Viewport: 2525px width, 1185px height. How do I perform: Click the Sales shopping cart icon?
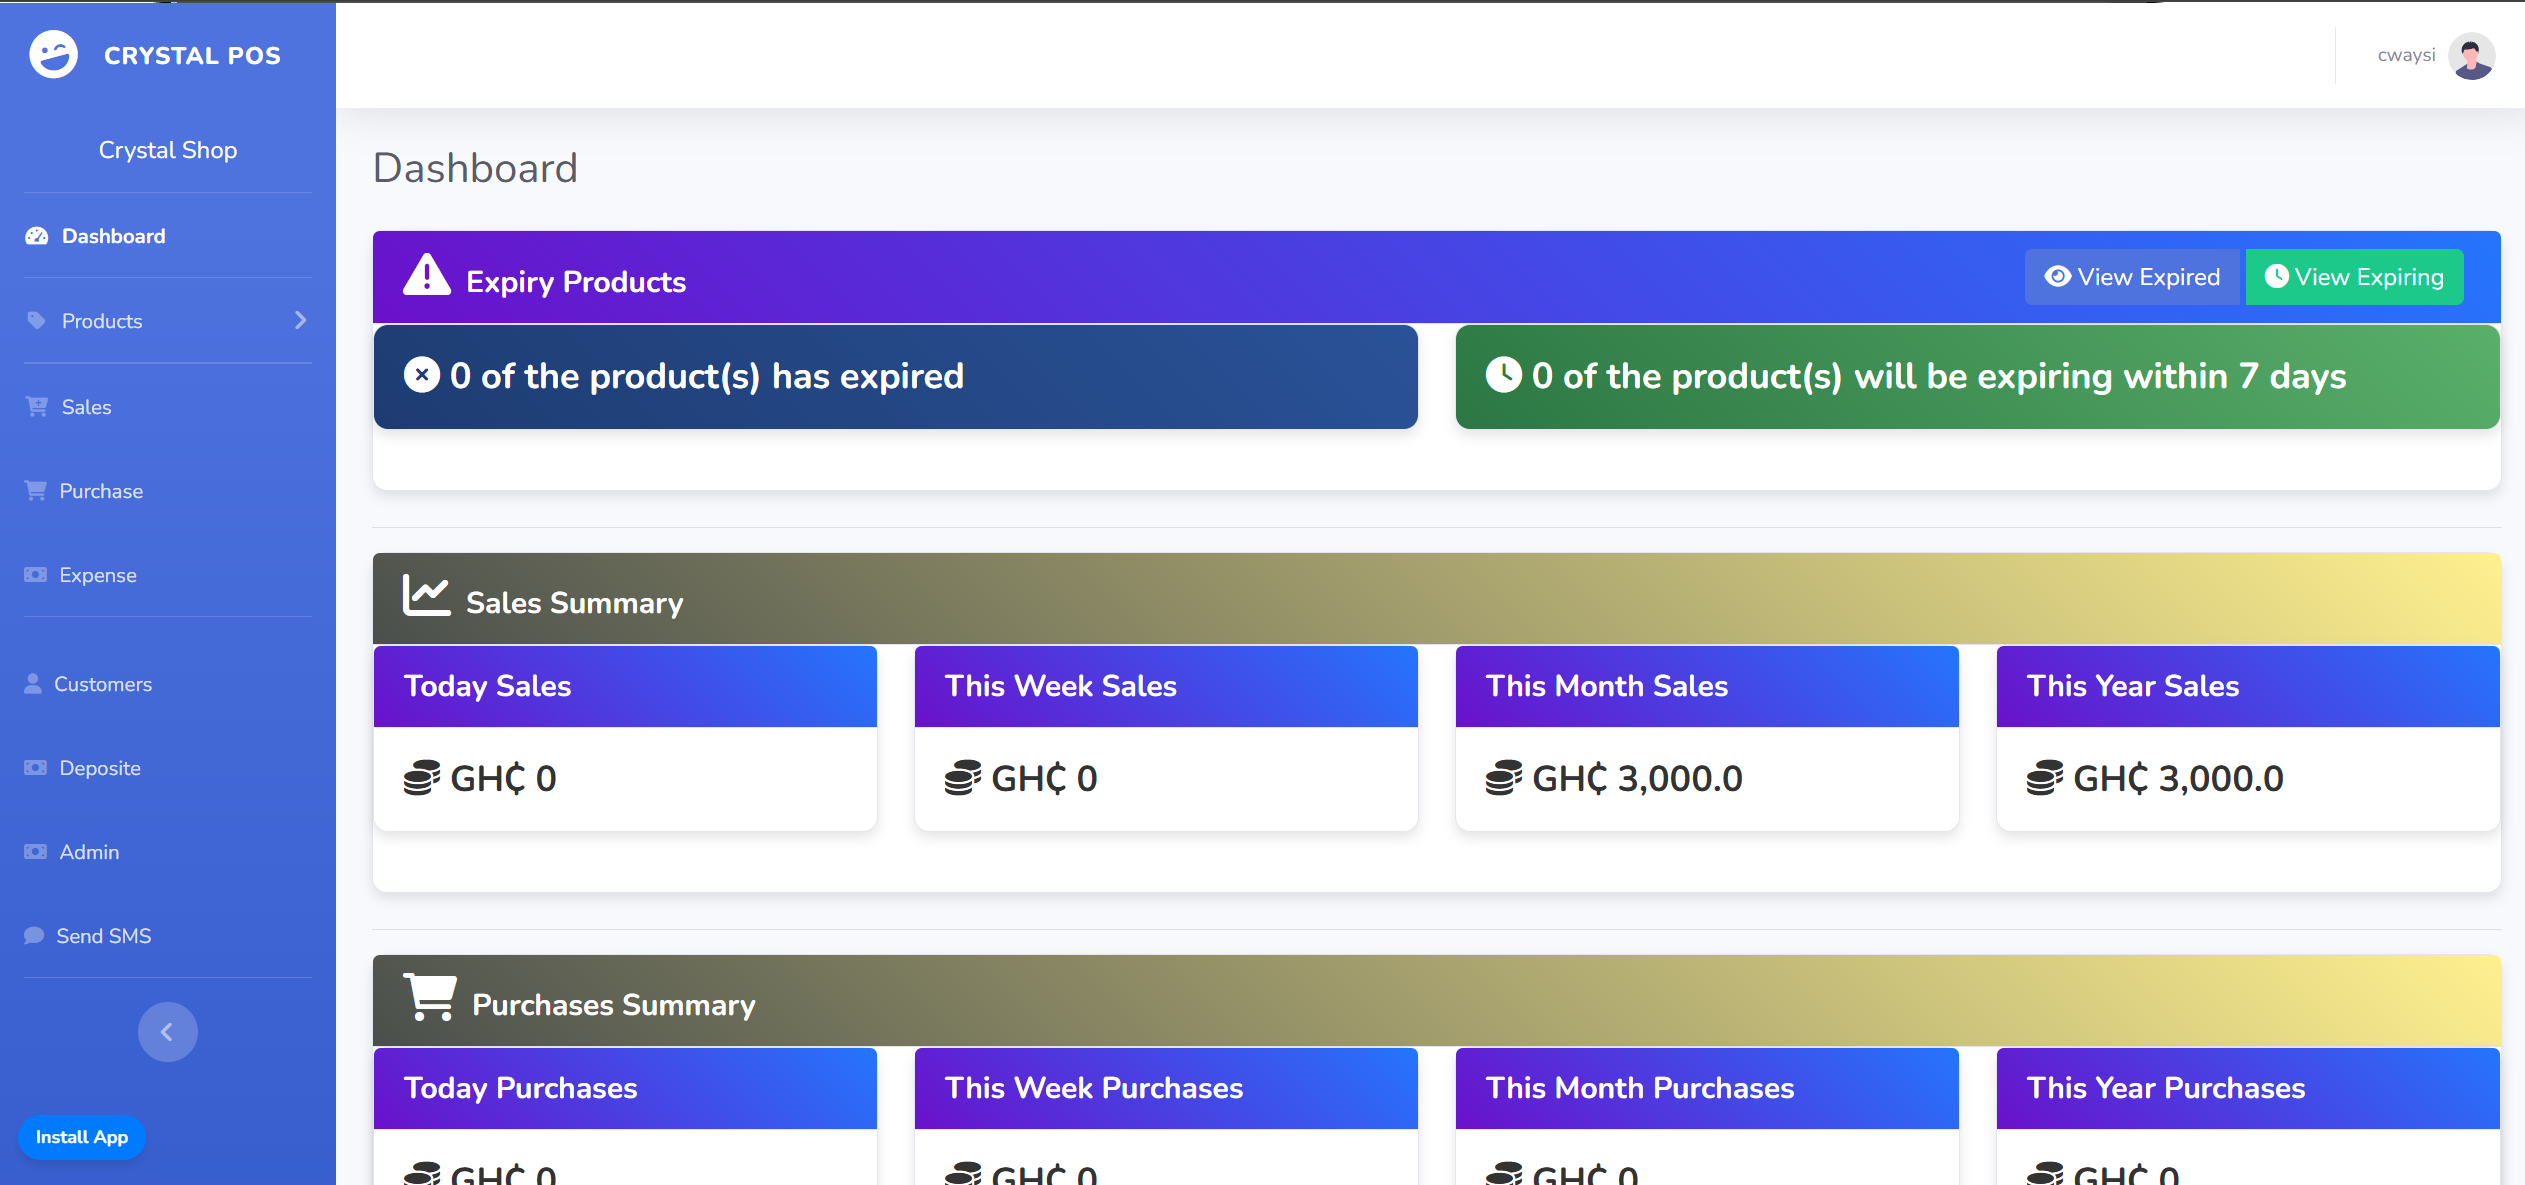tap(37, 406)
